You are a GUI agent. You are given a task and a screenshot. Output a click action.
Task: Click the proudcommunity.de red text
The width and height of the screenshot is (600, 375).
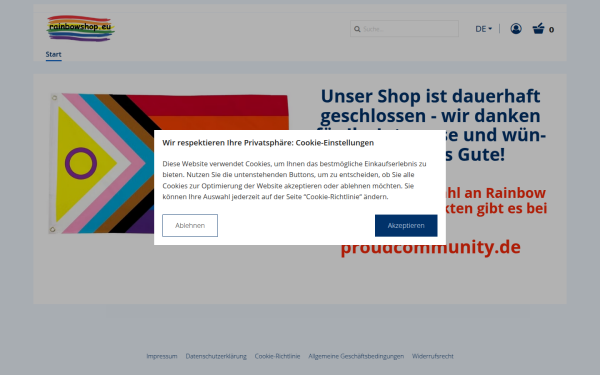[430, 249]
